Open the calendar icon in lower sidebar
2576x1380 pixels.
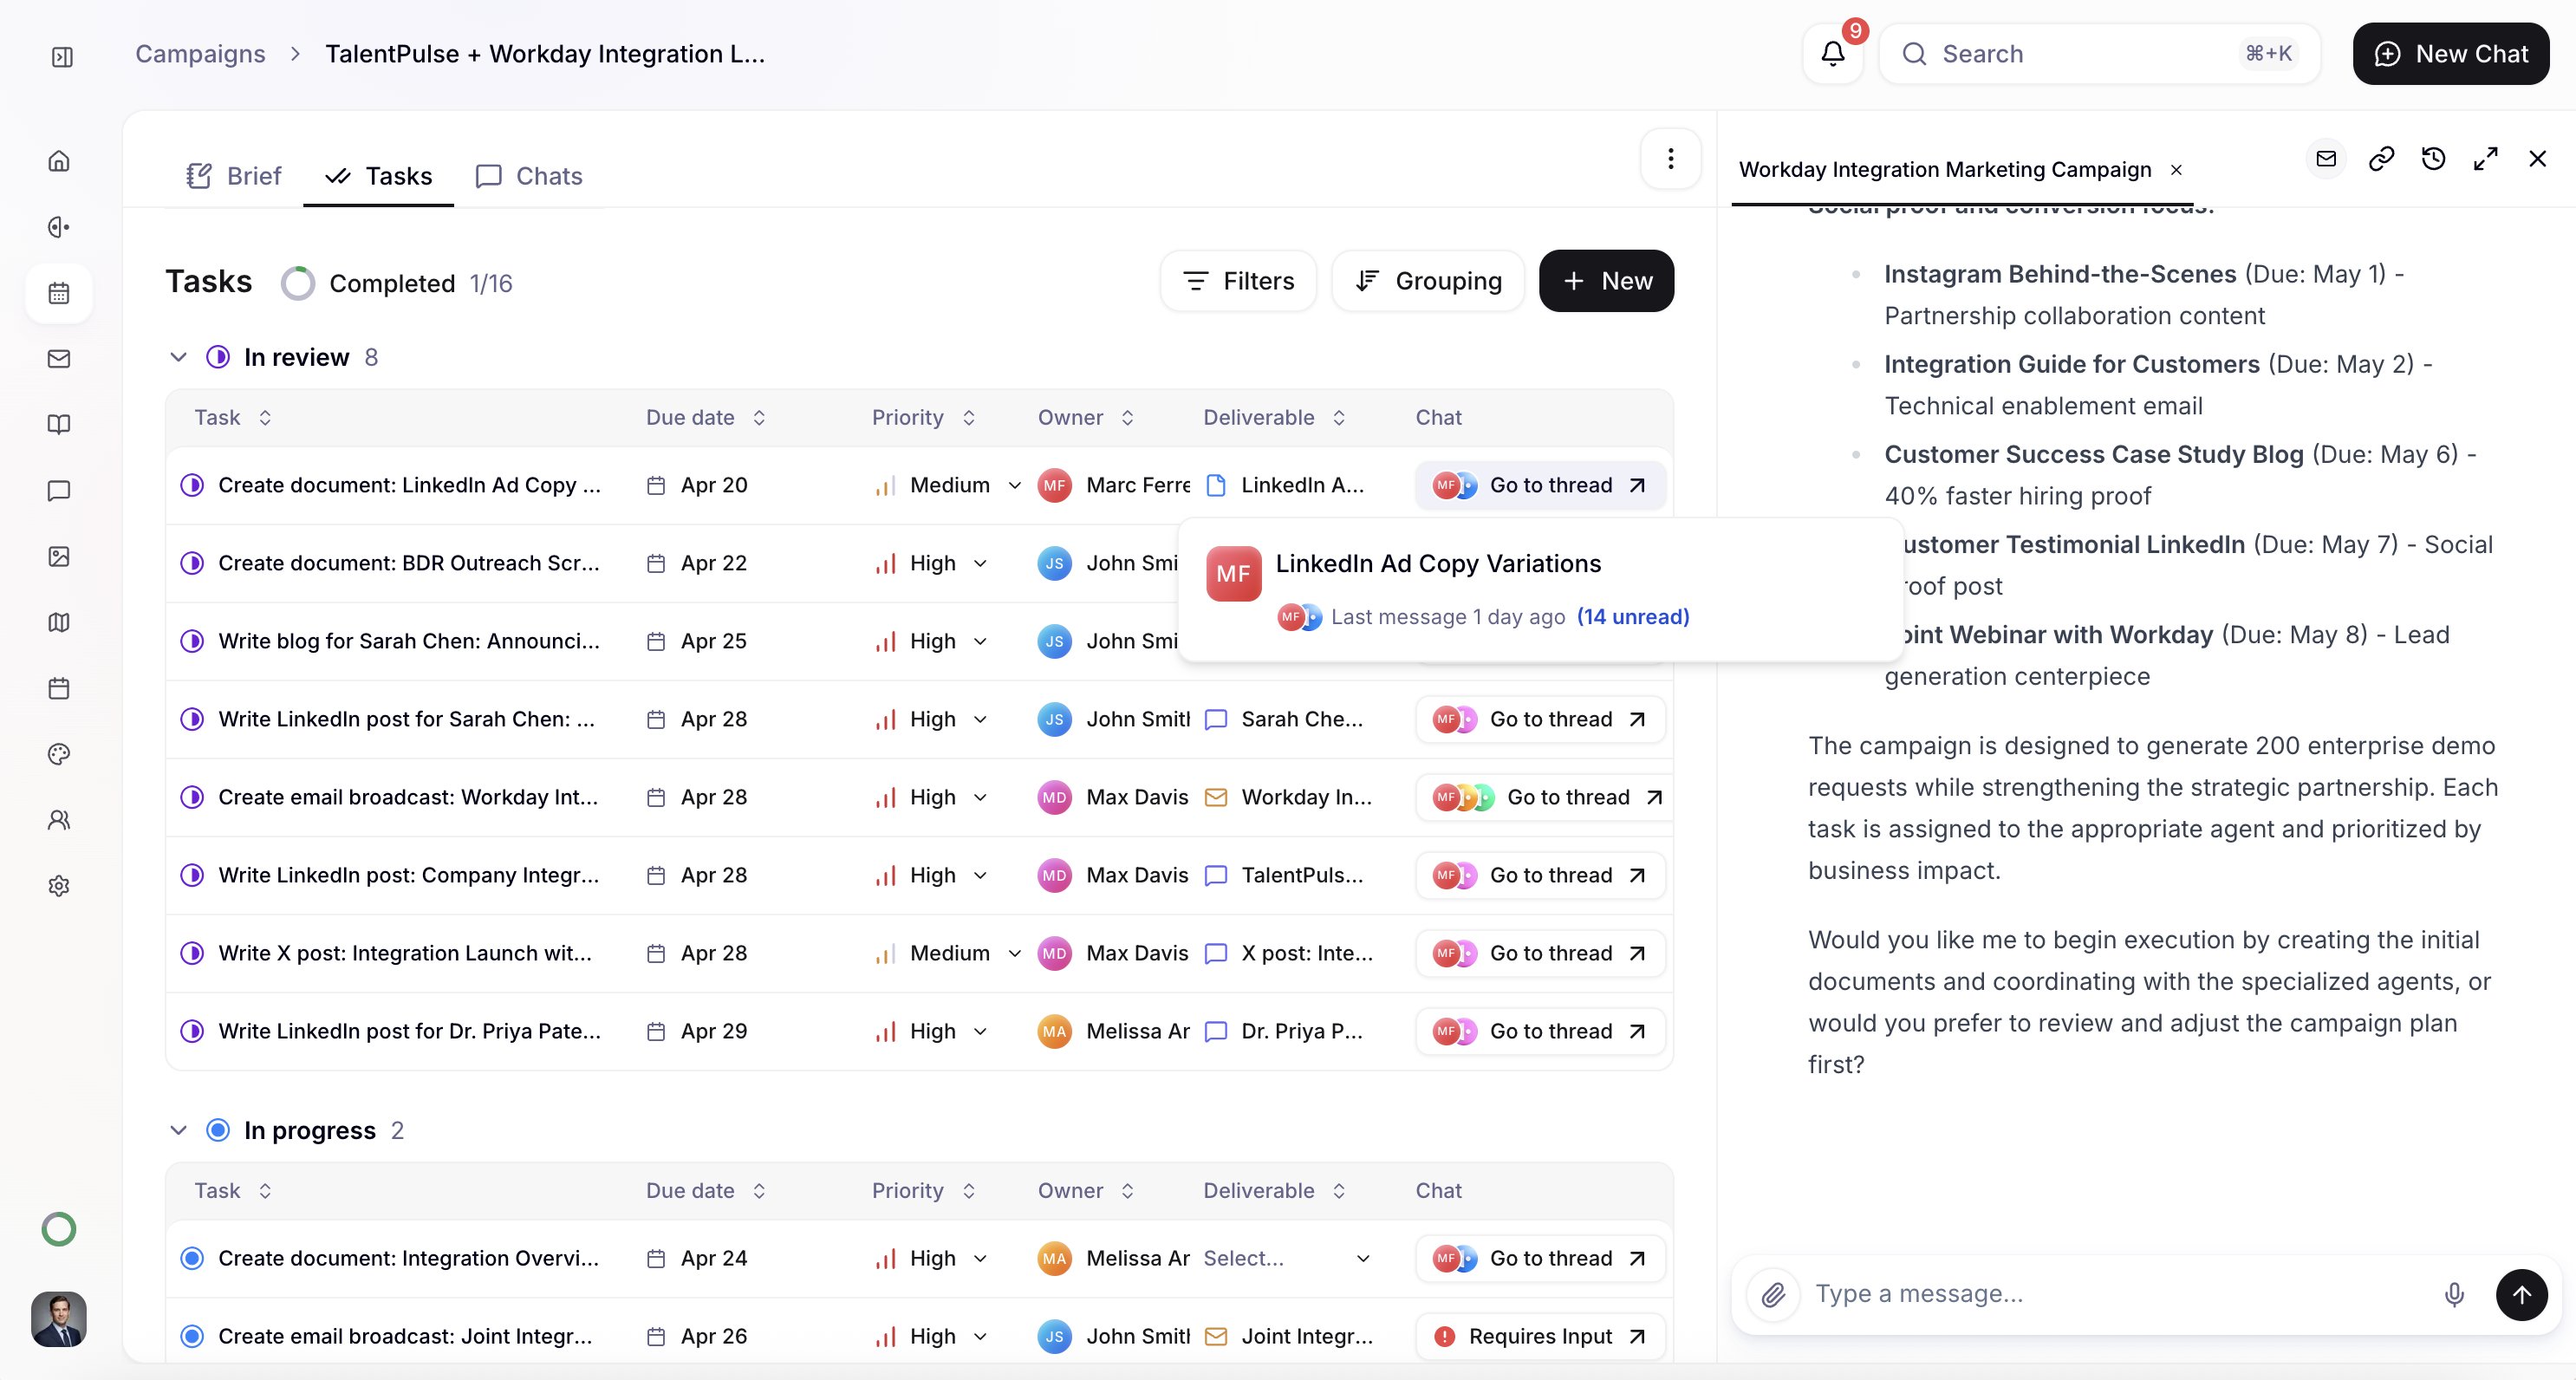(x=59, y=689)
